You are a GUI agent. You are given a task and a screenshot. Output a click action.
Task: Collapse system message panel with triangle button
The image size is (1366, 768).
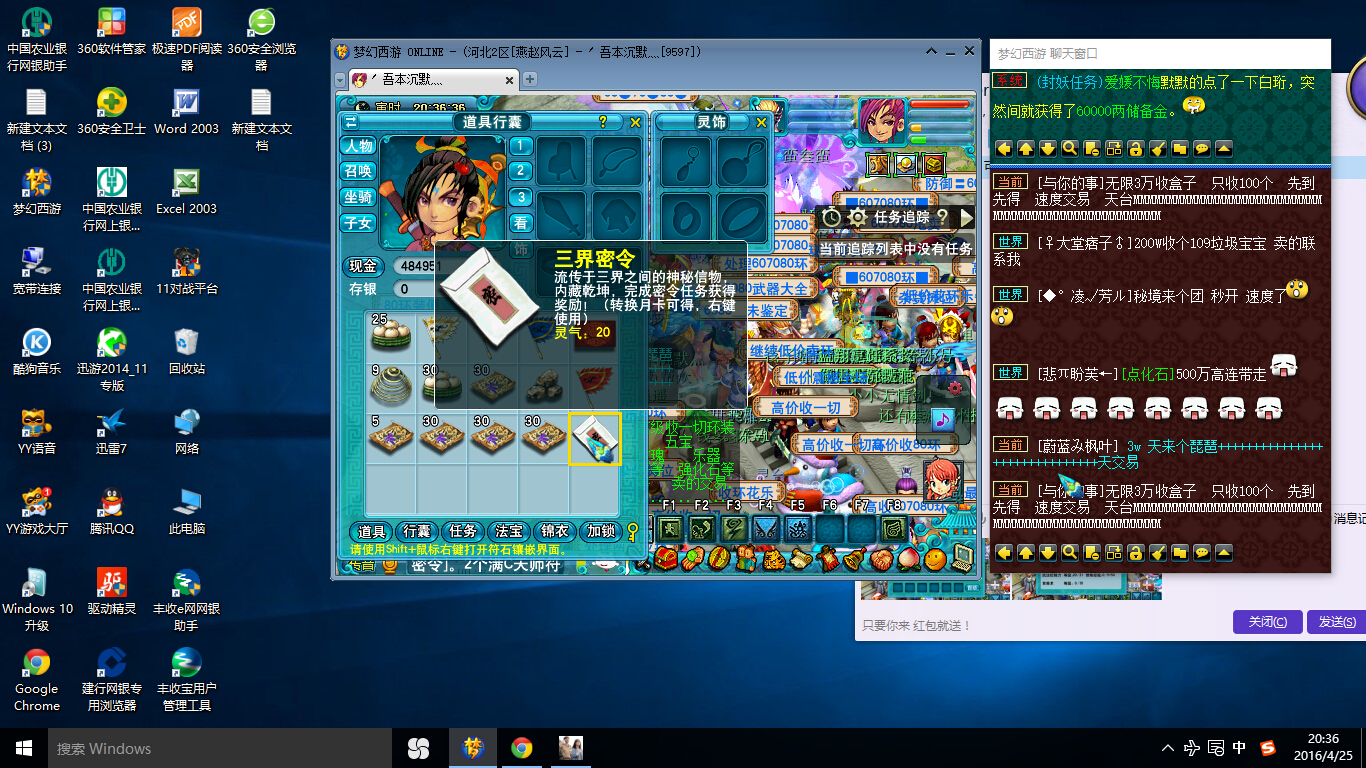pyautogui.click(x=1223, y=149)
